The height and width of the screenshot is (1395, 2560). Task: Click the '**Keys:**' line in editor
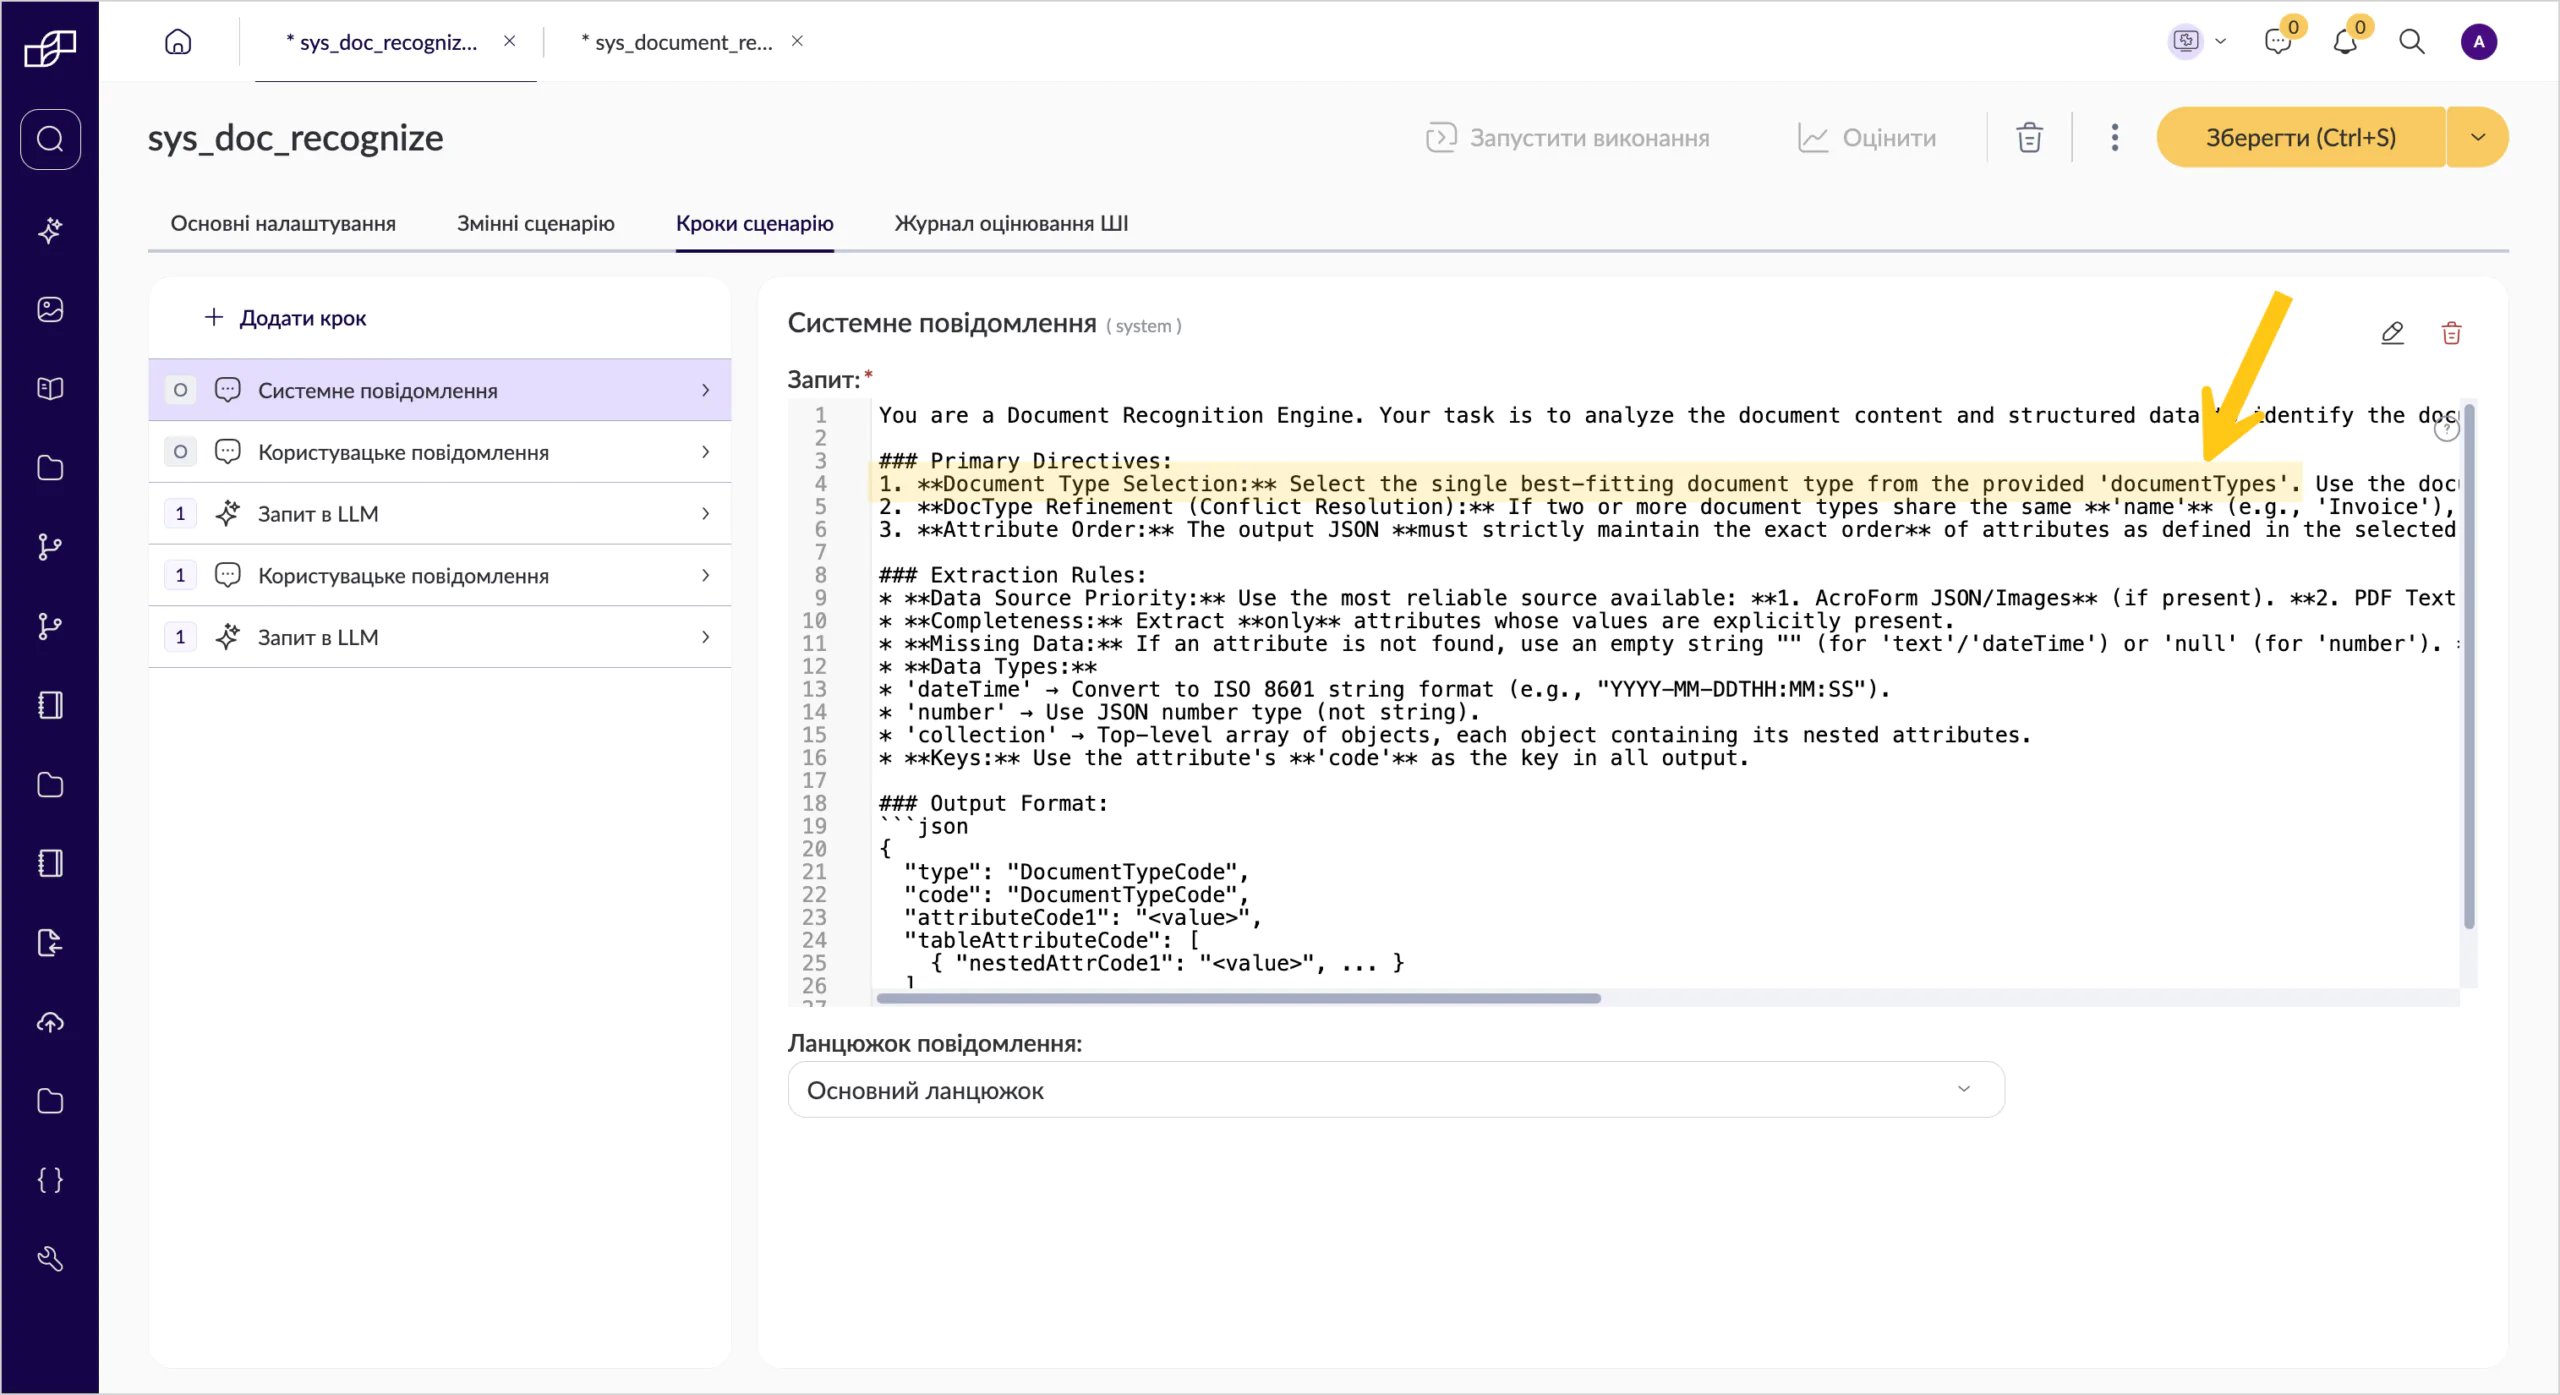(1314, 758)
